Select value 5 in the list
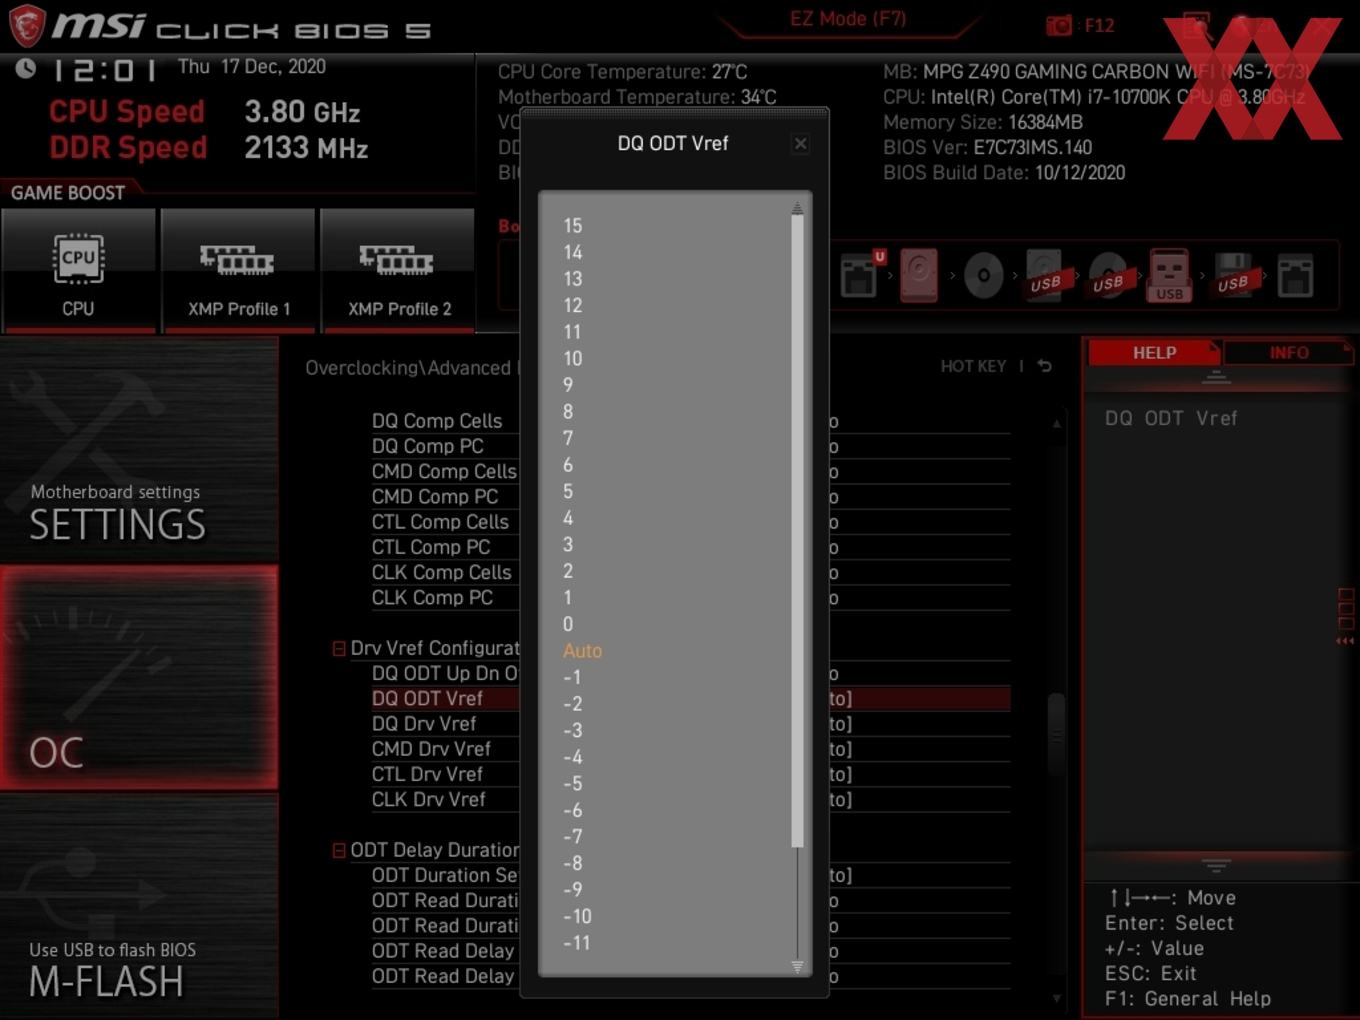Screen dimensions: 1360x1020 568,491
